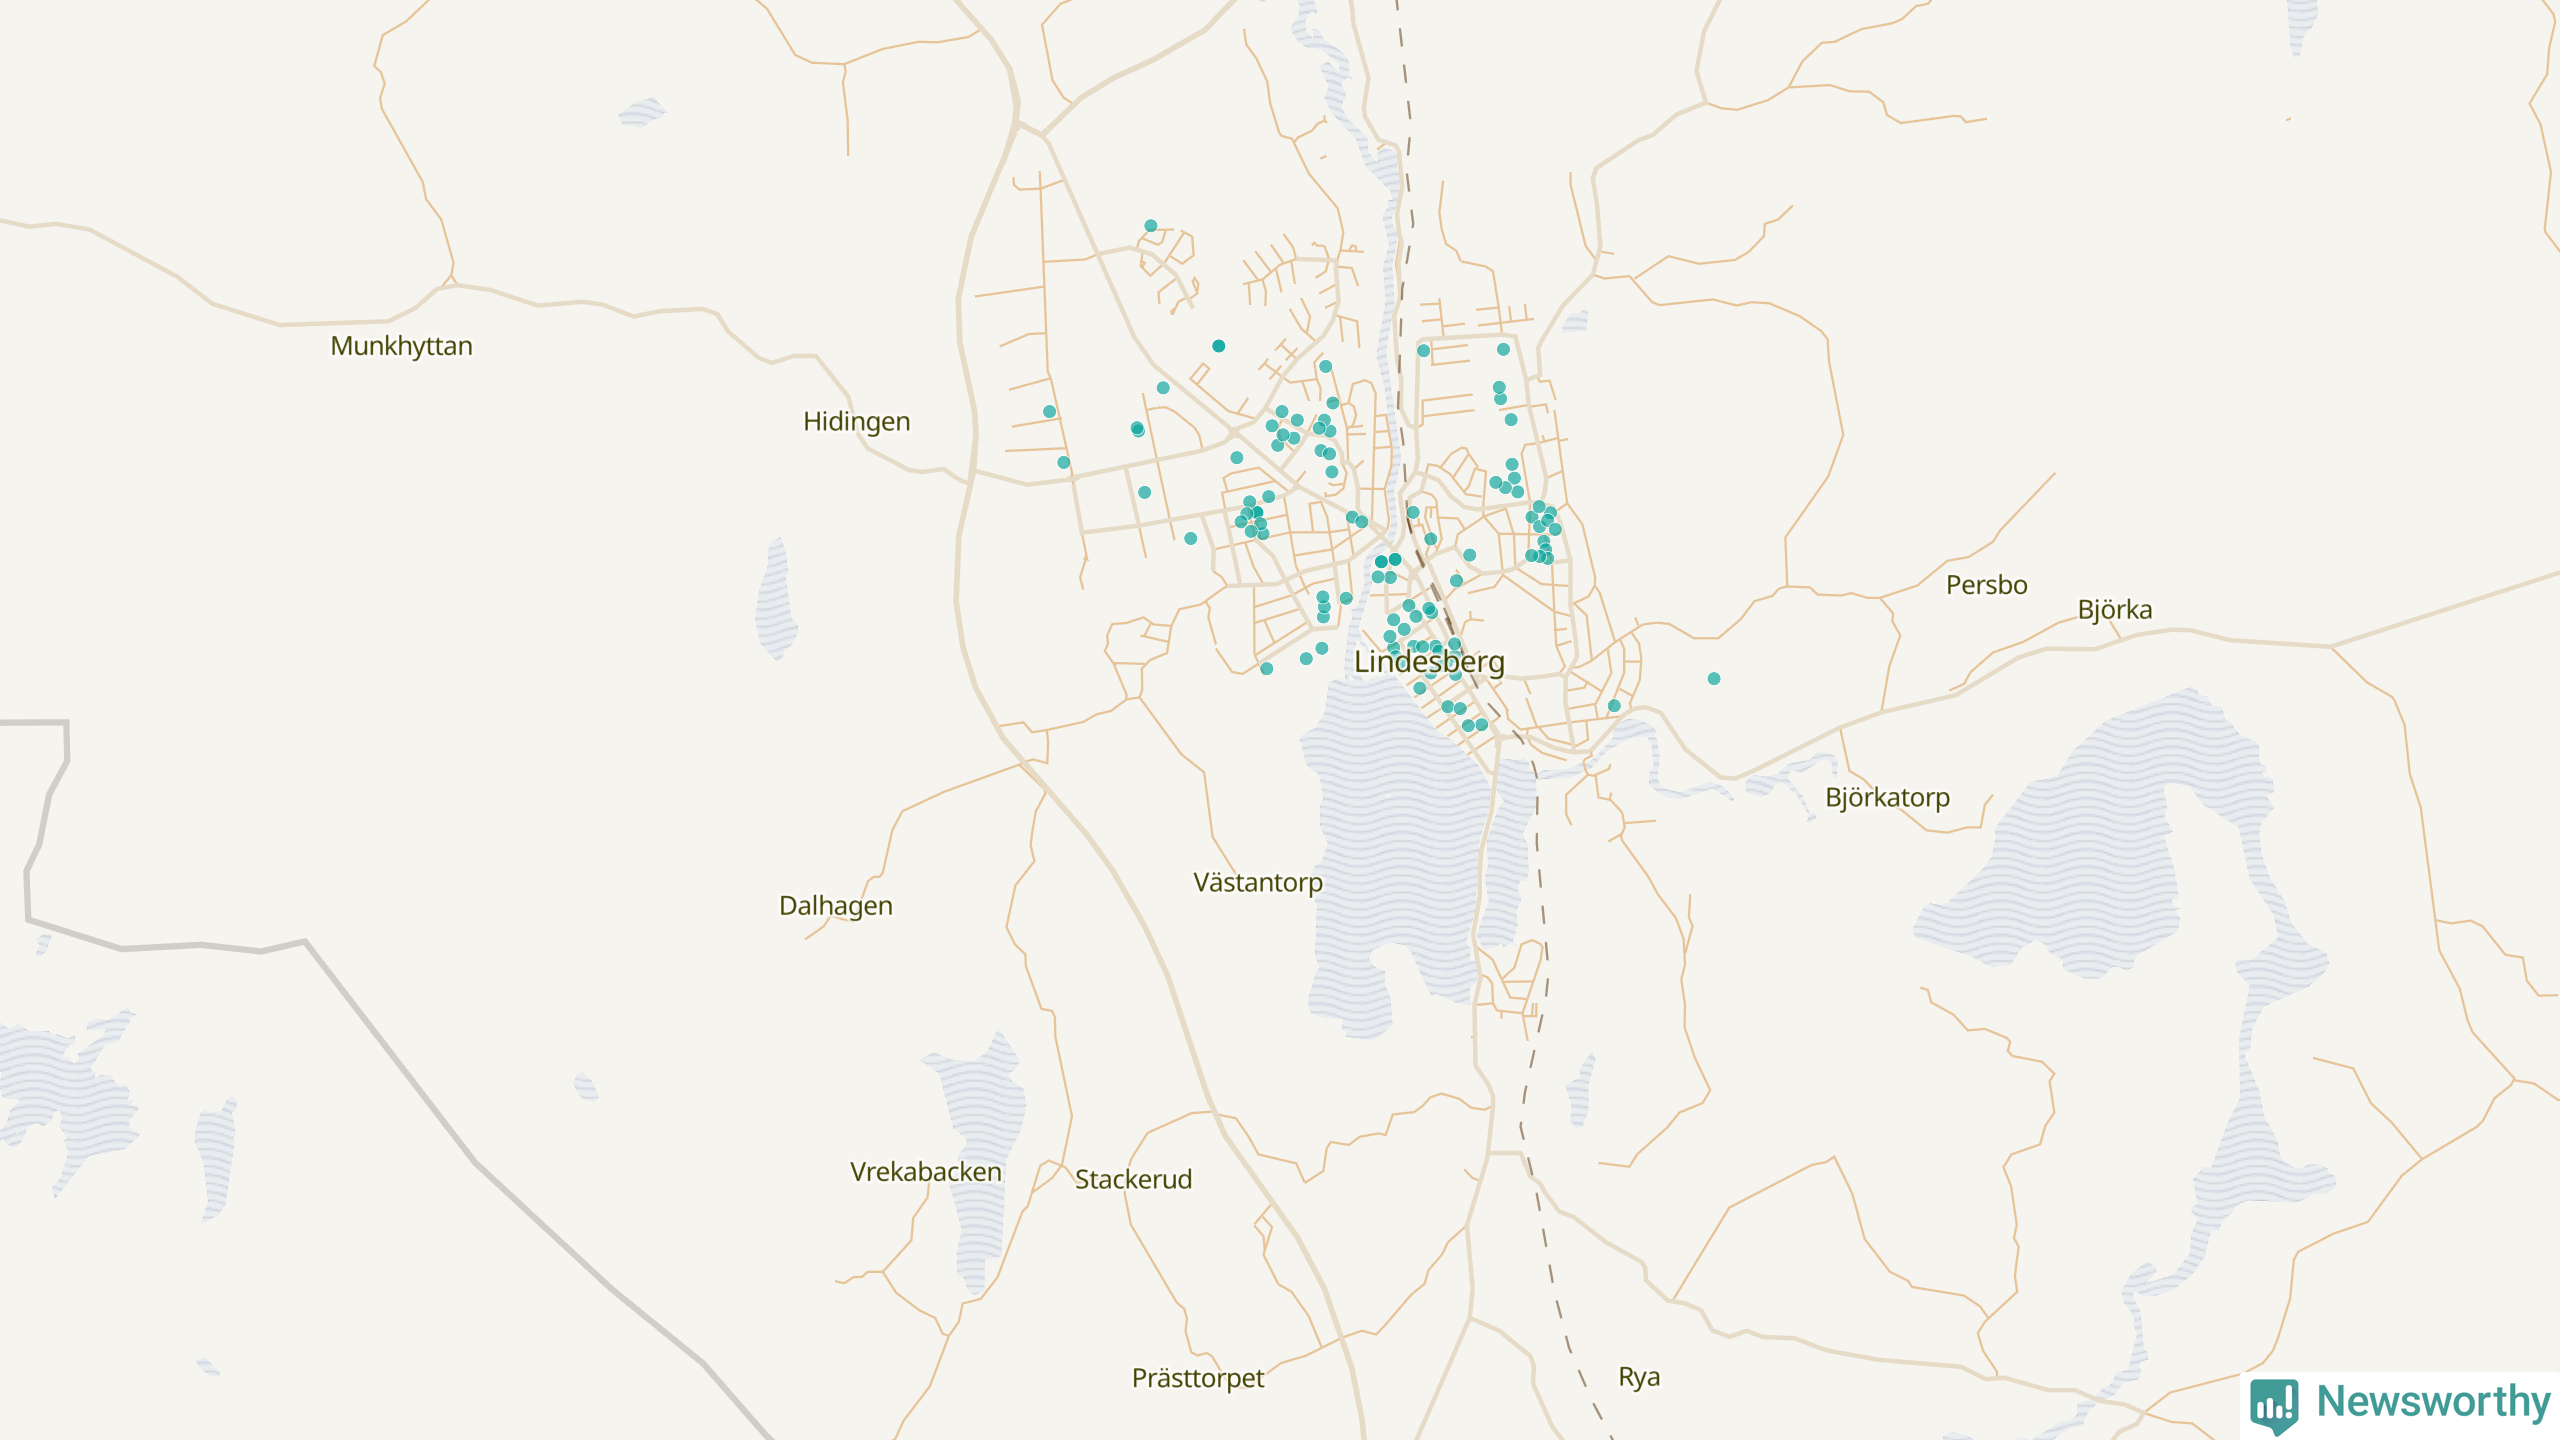Click the Västantorp label
Screen dimensions: 2560x1440
(1257, 883)
